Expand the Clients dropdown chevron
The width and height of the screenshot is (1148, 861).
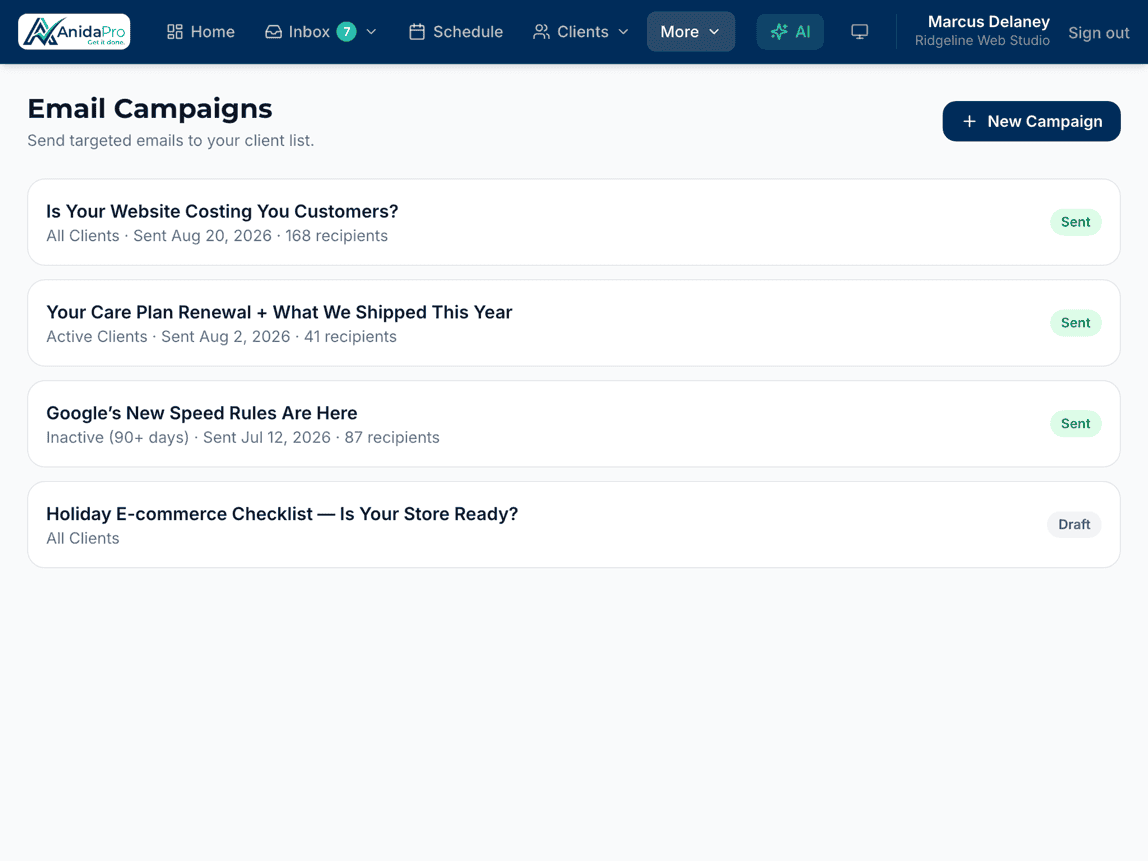pyautogui.click(x=624, y=31)
